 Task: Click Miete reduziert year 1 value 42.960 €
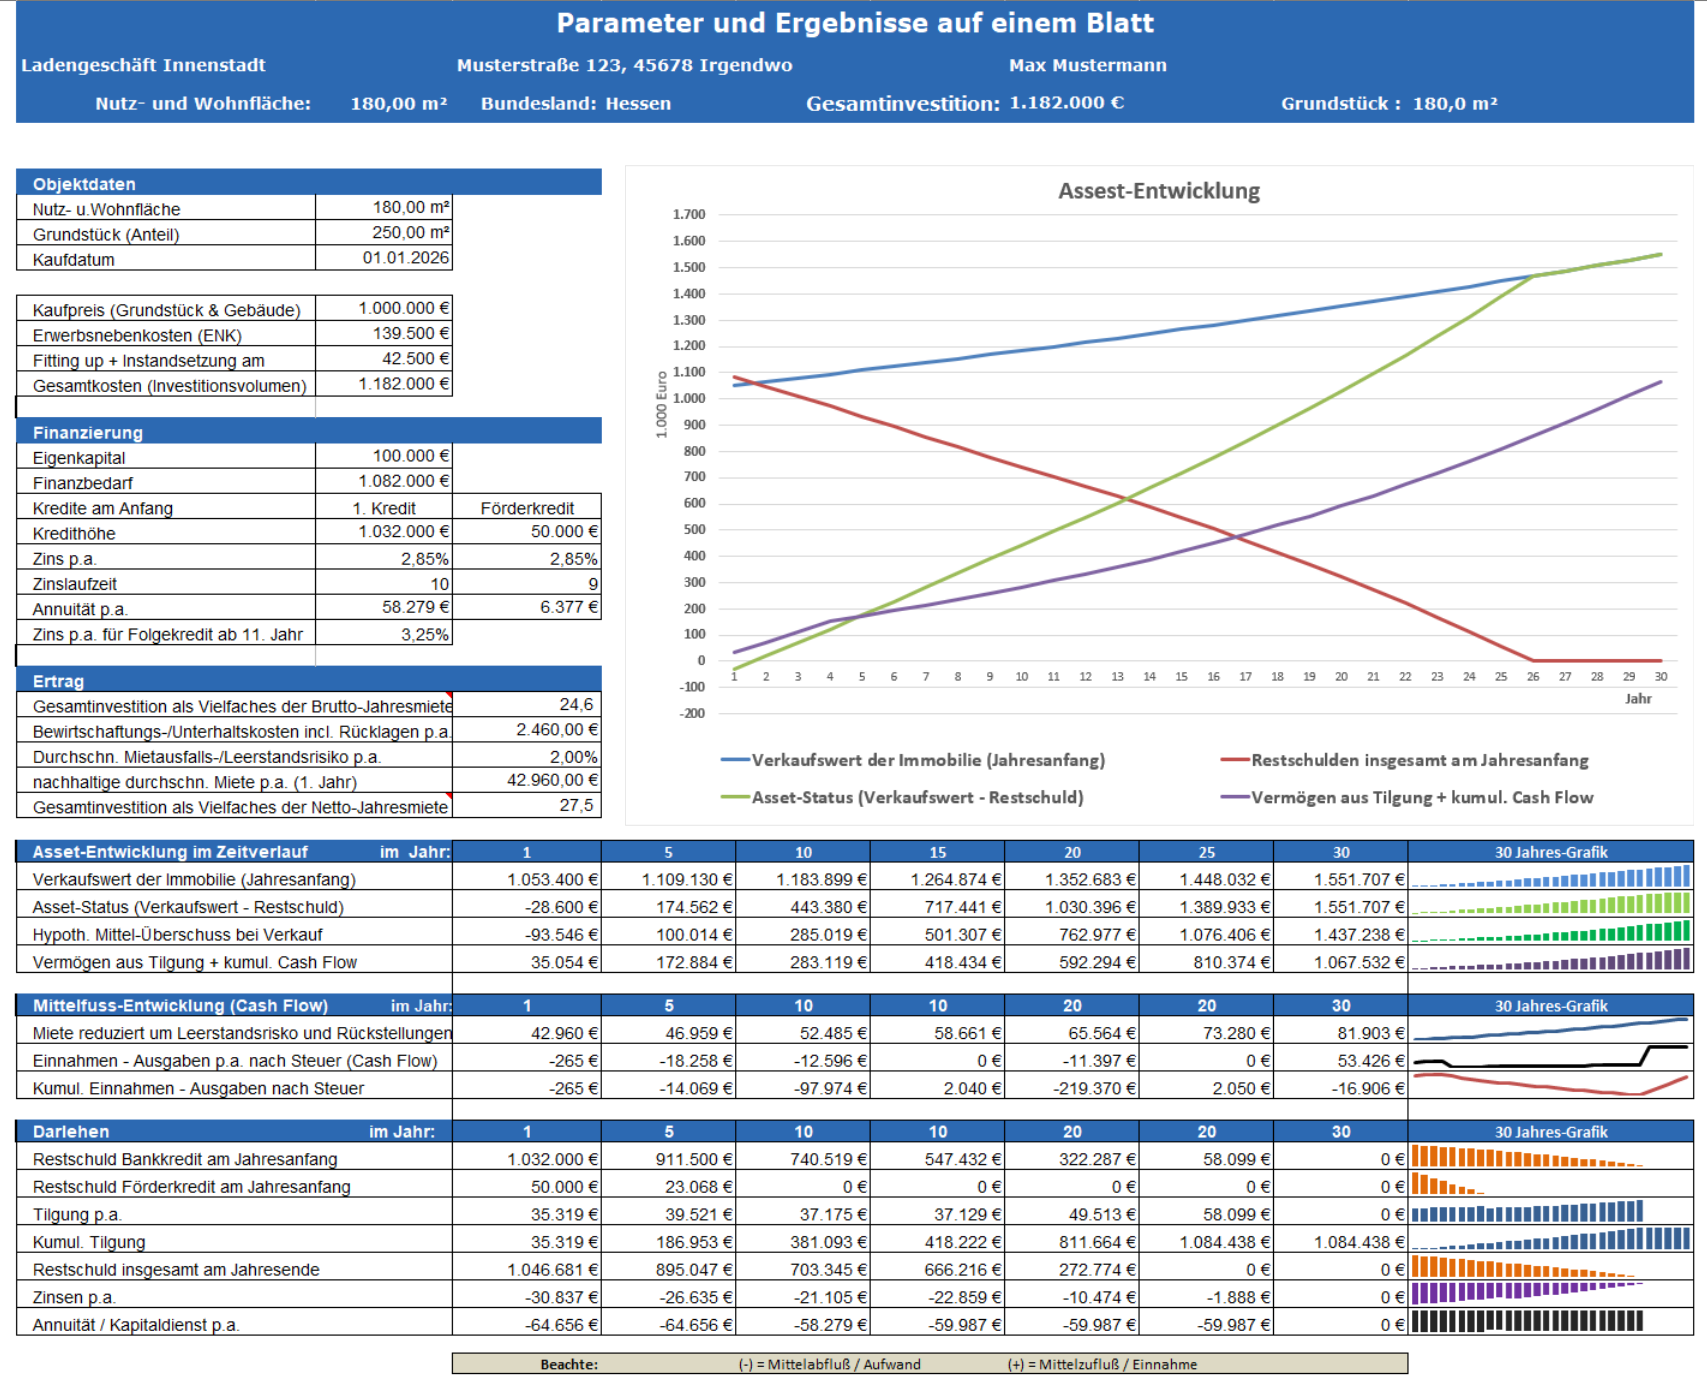[x=527, y=1033]
